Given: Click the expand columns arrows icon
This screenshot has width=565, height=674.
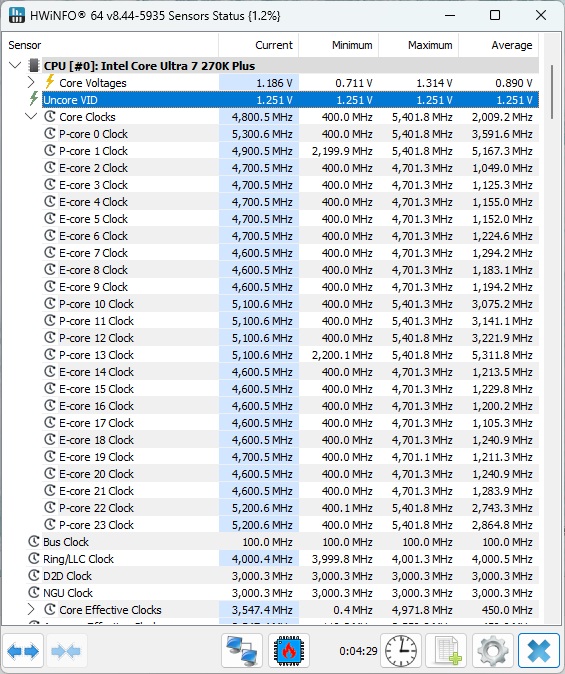Looking at the screenshot, I should click(23, 652).
